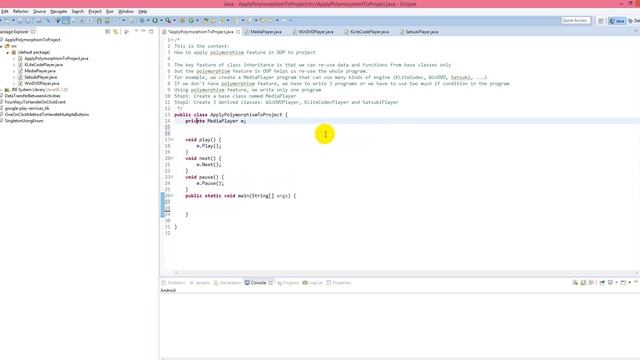
Task: Switch to the Javadoc tab
Action: click(x=200, y=282)
